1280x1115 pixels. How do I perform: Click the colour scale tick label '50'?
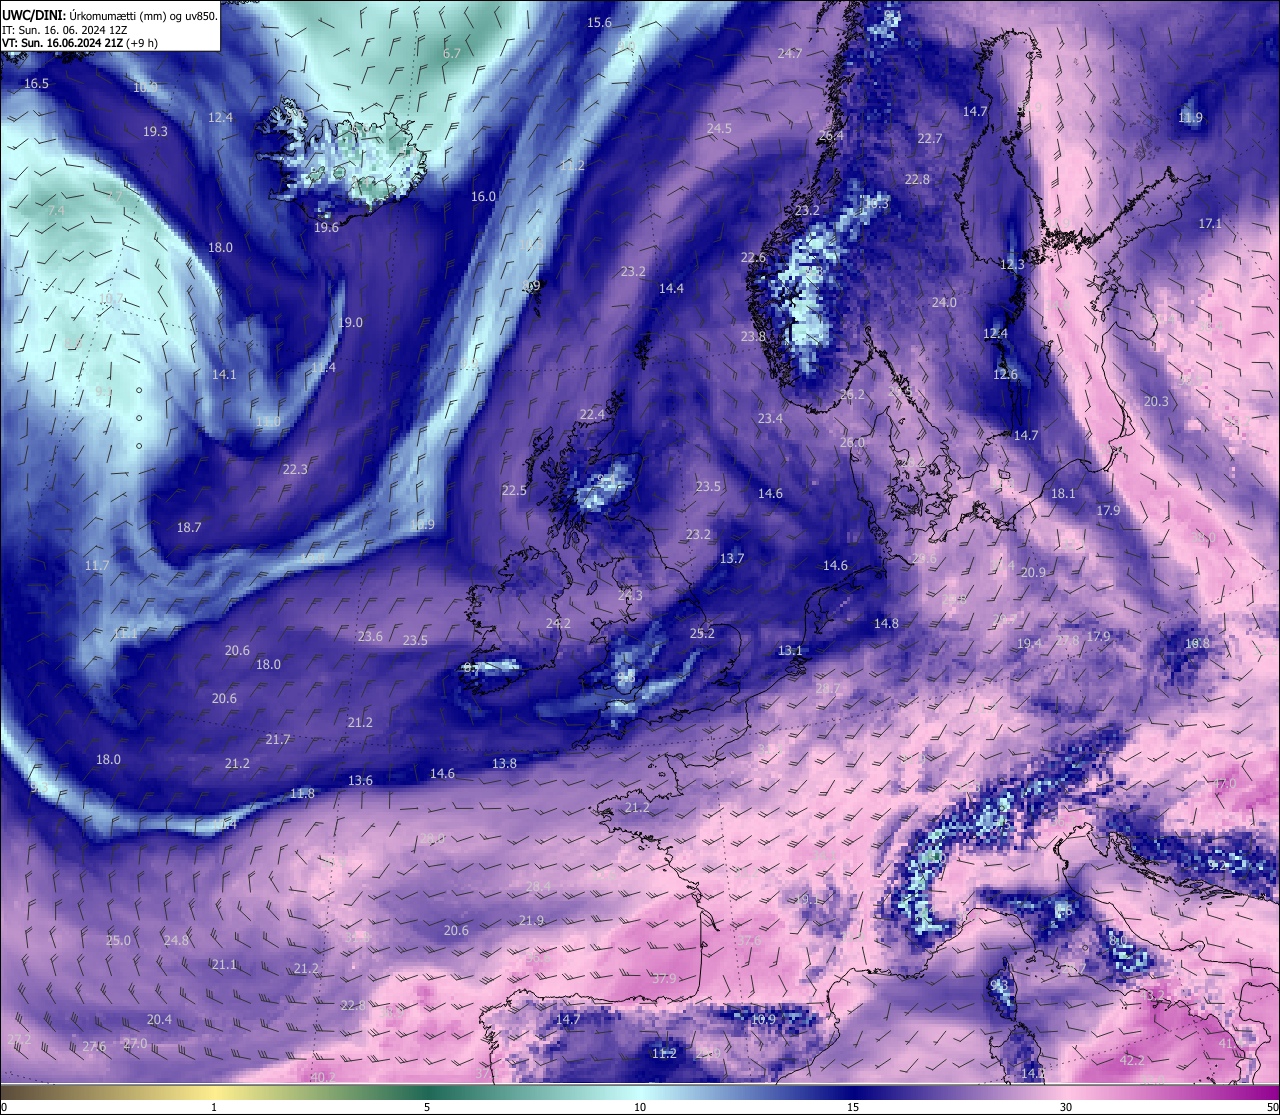point(1272,1107)
